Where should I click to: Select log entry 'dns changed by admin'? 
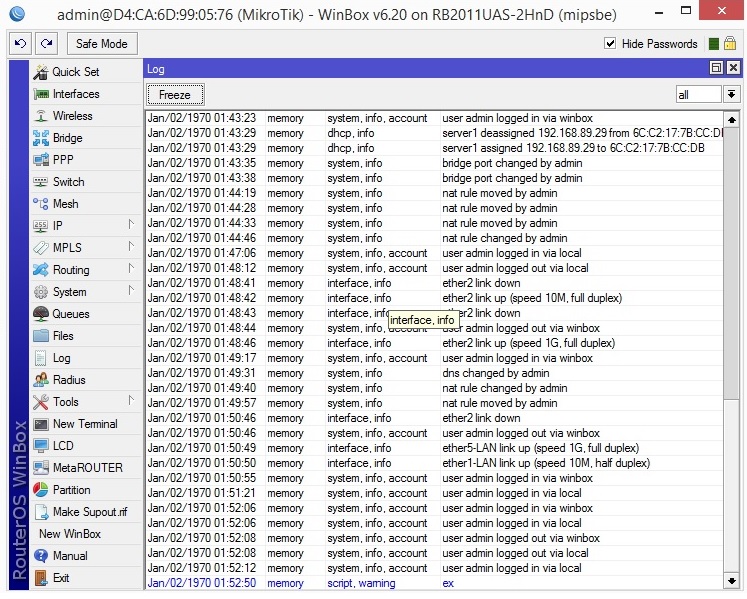434,373
